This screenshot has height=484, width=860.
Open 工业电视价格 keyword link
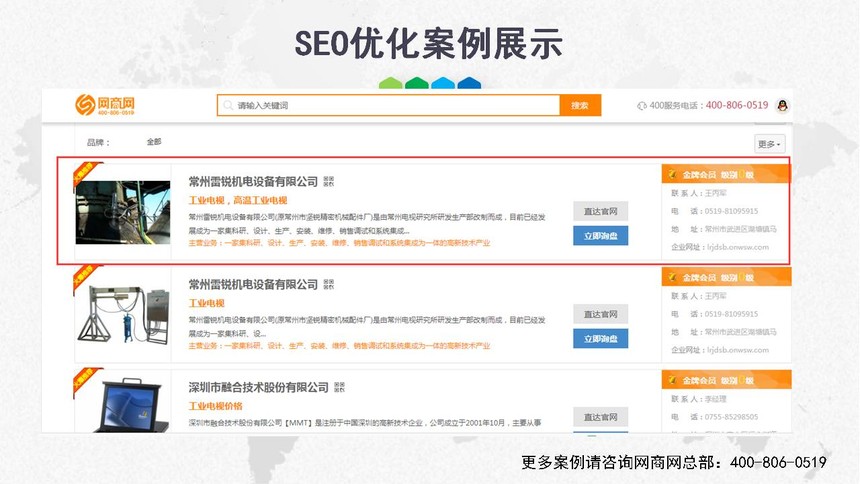click(216, 406)
